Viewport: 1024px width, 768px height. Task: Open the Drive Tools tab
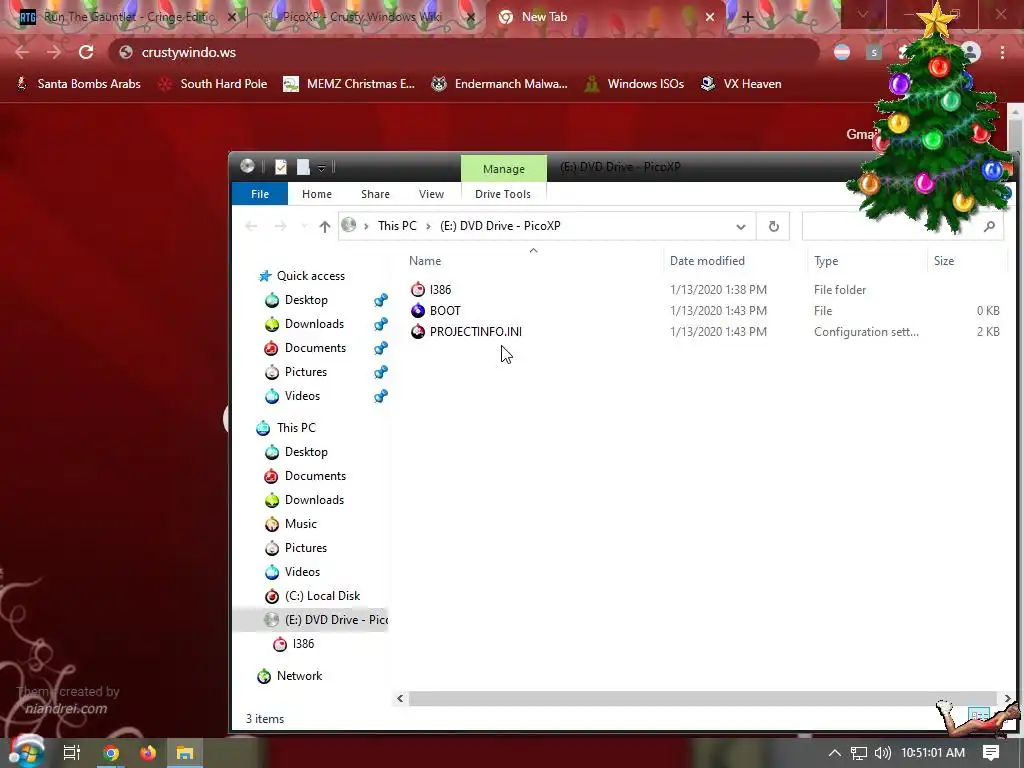[x=503, y=194]
